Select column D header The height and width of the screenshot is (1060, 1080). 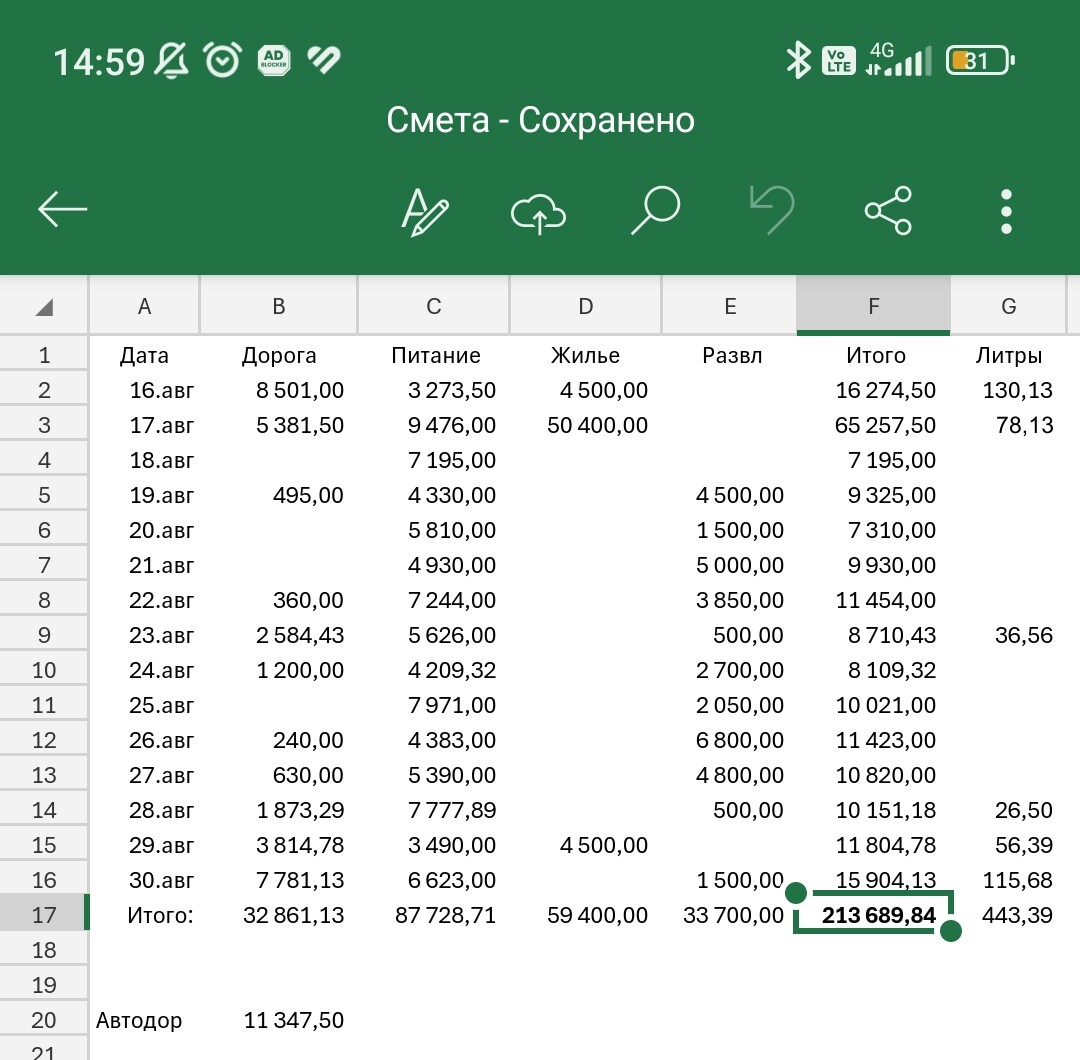(x=586, y=307)
